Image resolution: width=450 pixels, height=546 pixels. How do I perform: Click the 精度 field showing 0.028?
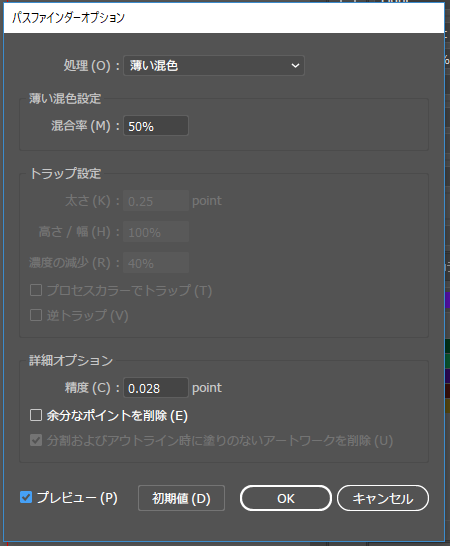pos(156,388)
